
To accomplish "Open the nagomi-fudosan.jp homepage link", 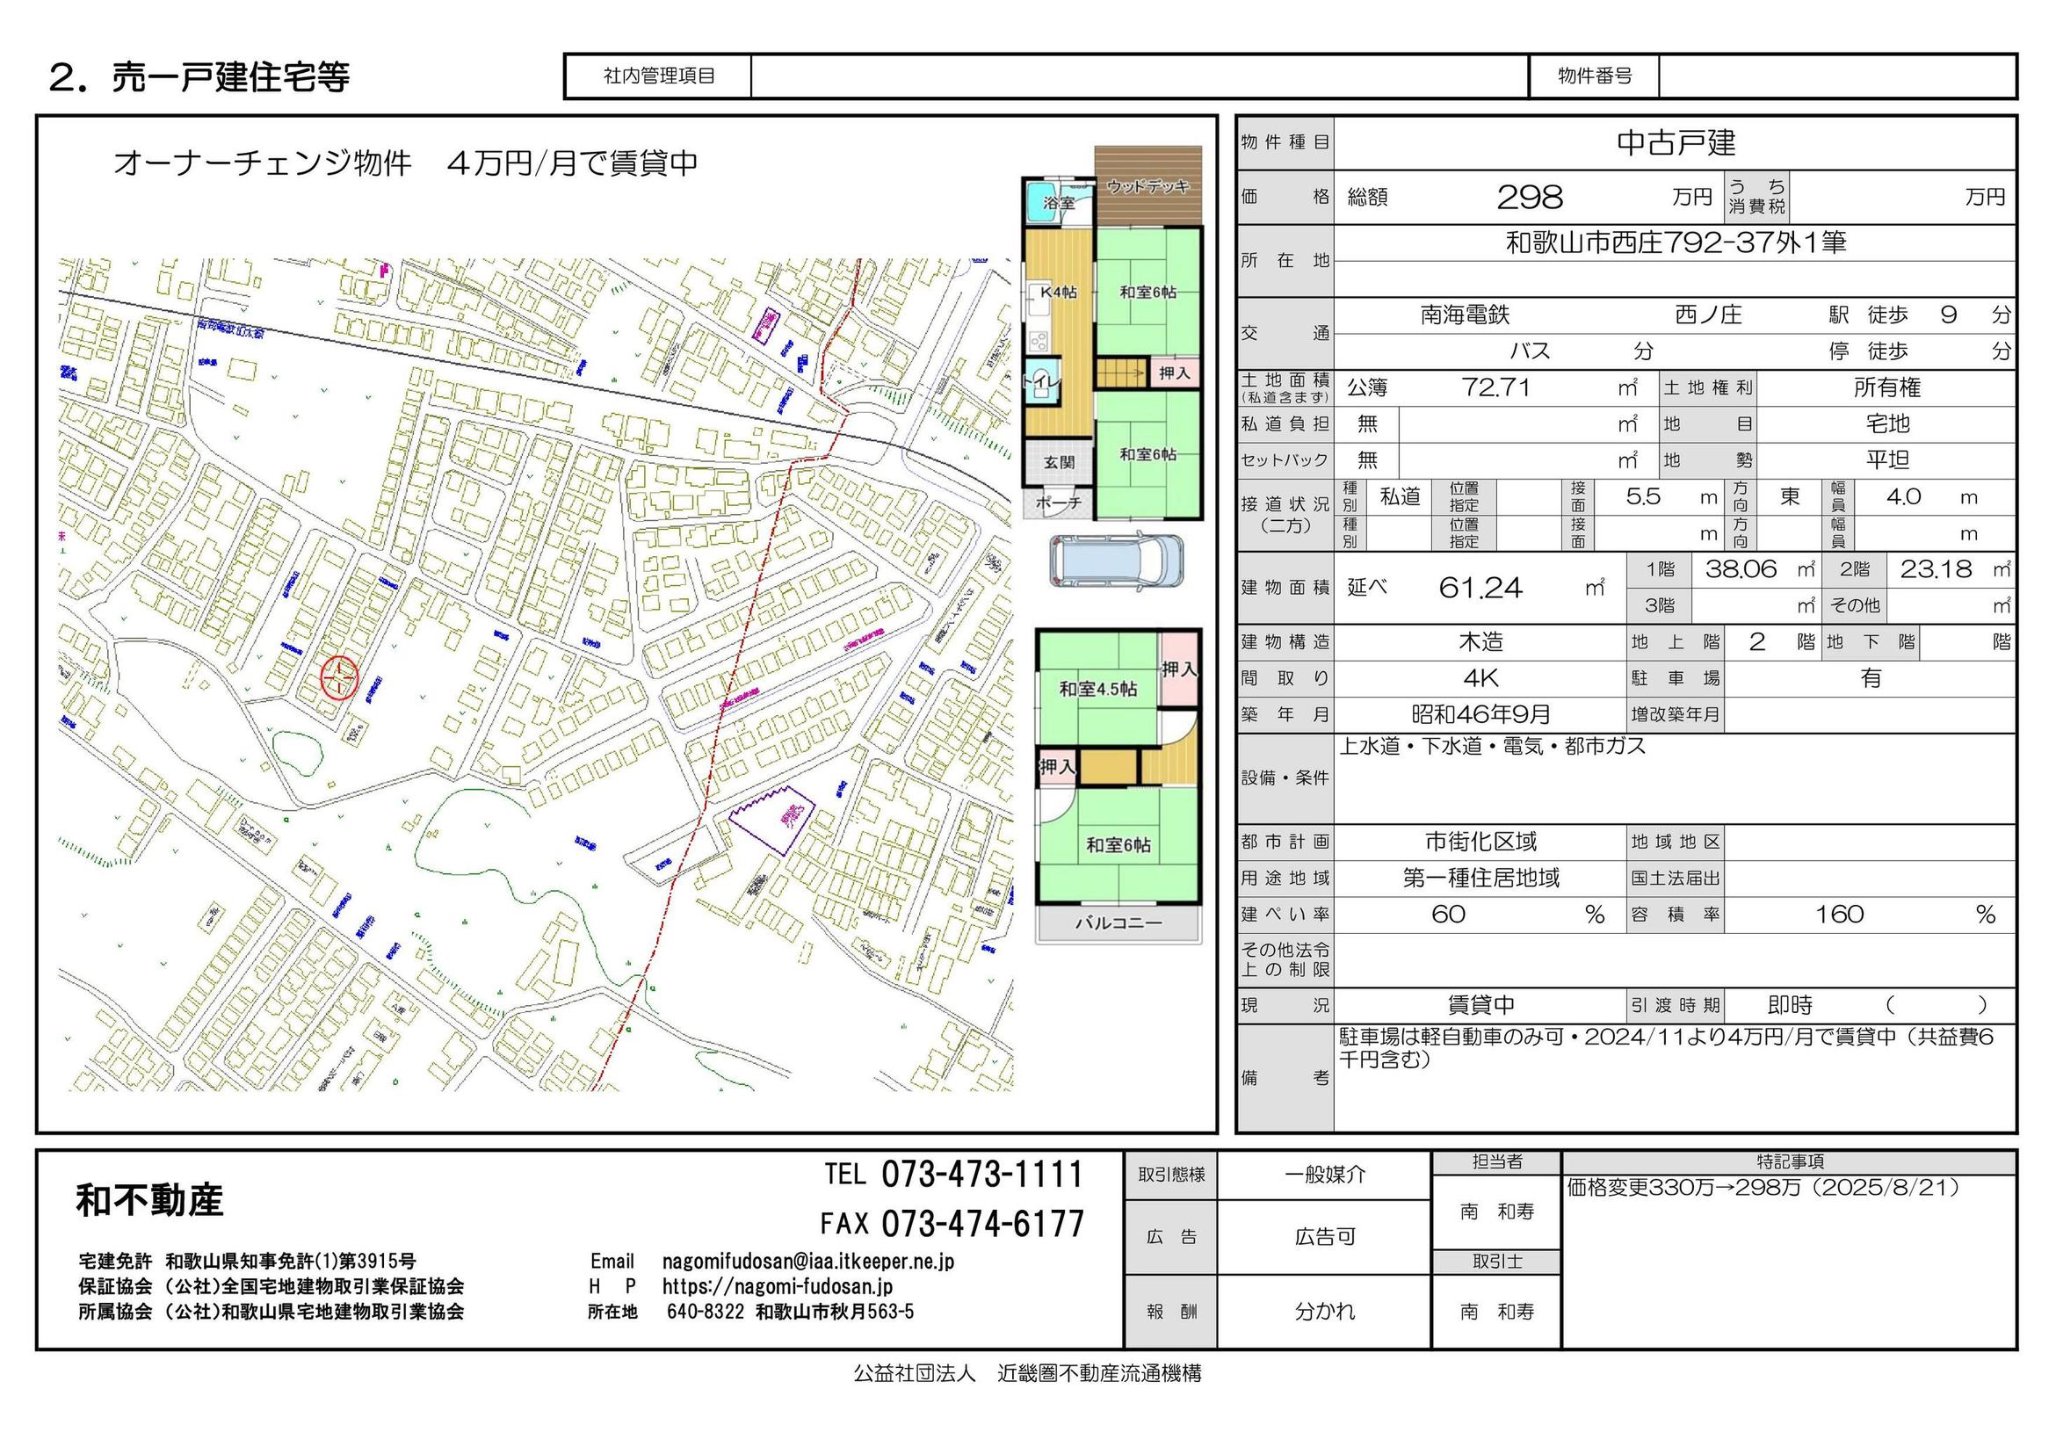I will click(x=777, y=1286).
